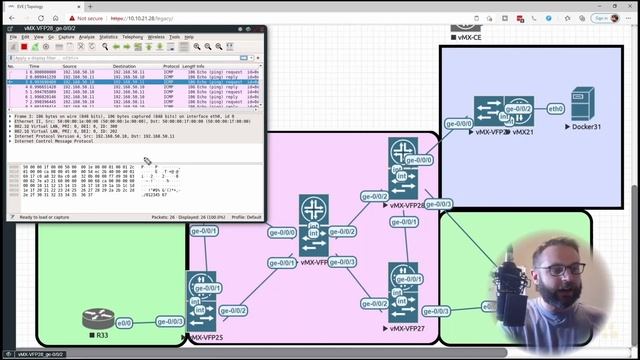640x360 pixels.
Task: Reset packet text to normal size
Action: click(x=219, y=47)
